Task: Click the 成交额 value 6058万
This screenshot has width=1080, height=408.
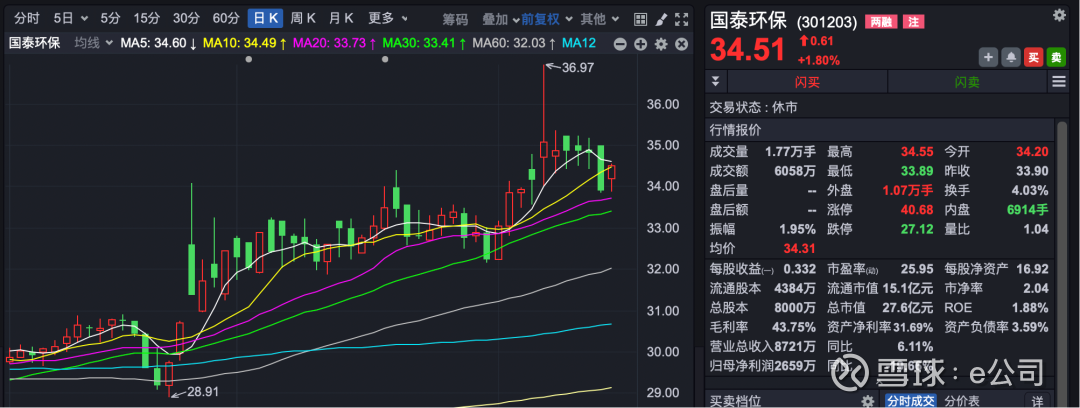Action: pos(795,171)
